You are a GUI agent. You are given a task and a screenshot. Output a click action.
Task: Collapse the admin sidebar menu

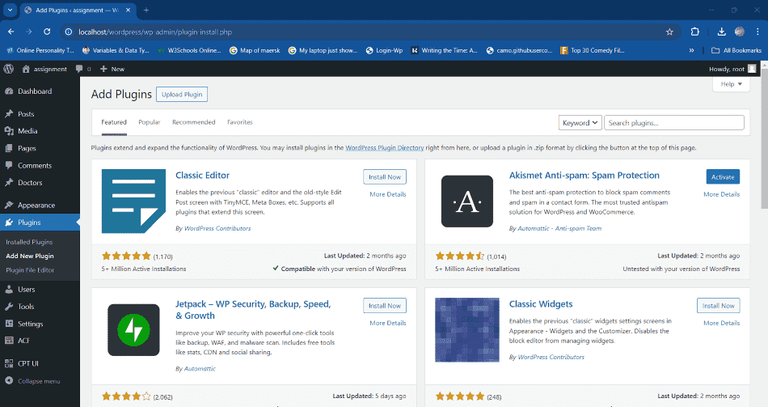pos(32,381)
